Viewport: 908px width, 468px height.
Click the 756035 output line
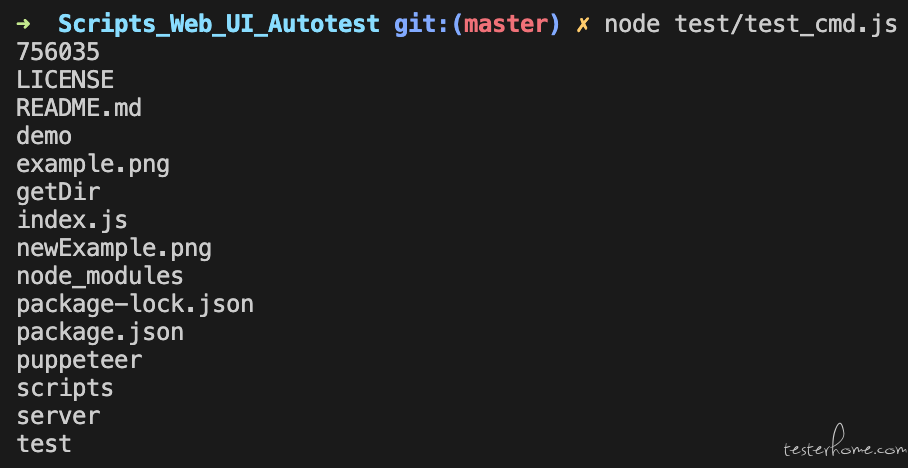[58, 53]
